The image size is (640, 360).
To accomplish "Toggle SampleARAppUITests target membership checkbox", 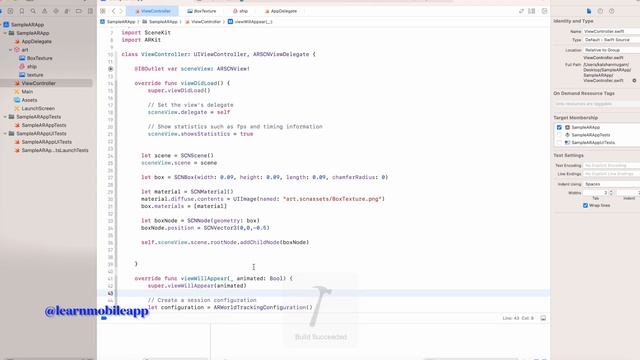I will click(559, 142).
